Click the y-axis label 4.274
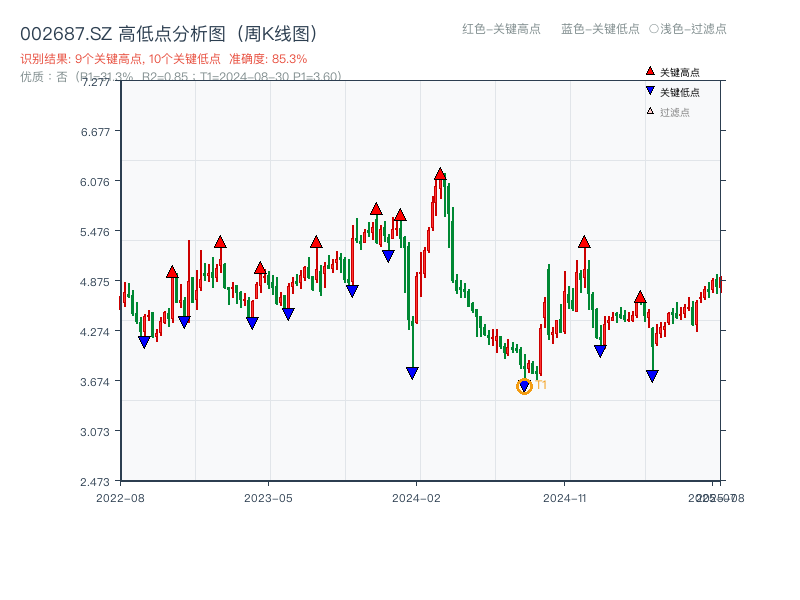Image resolution: width=800 pixels, height=600 pixels. 95,332
